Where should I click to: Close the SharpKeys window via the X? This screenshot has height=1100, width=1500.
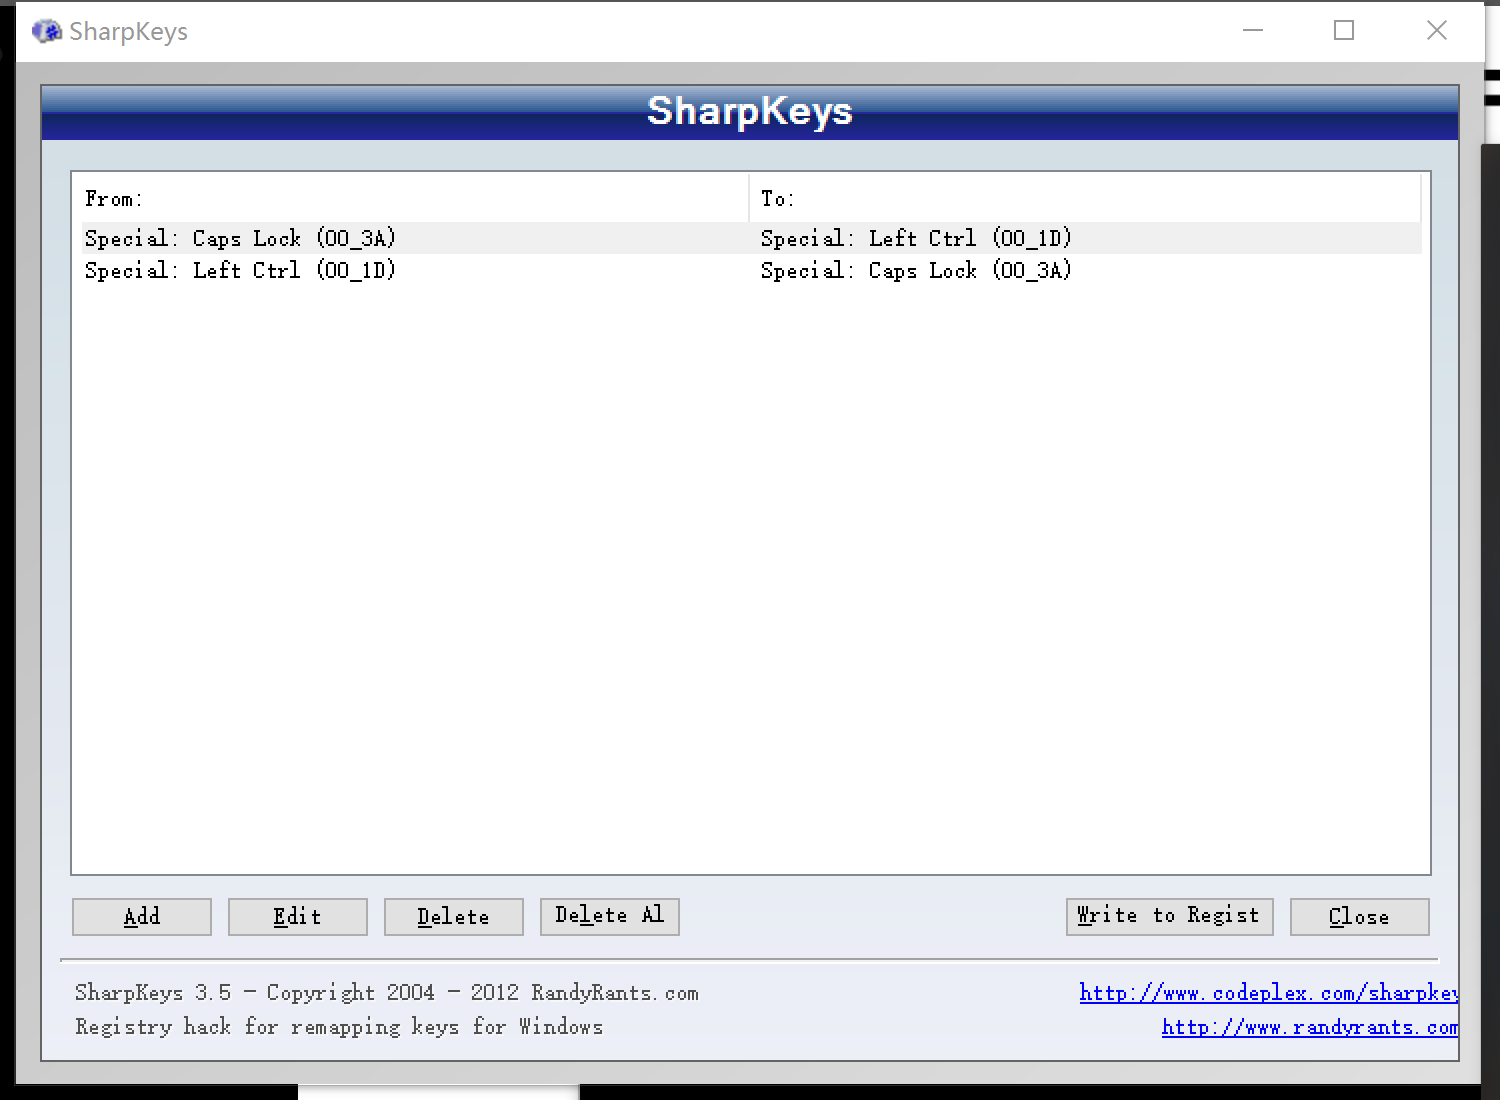point(1437,30)
